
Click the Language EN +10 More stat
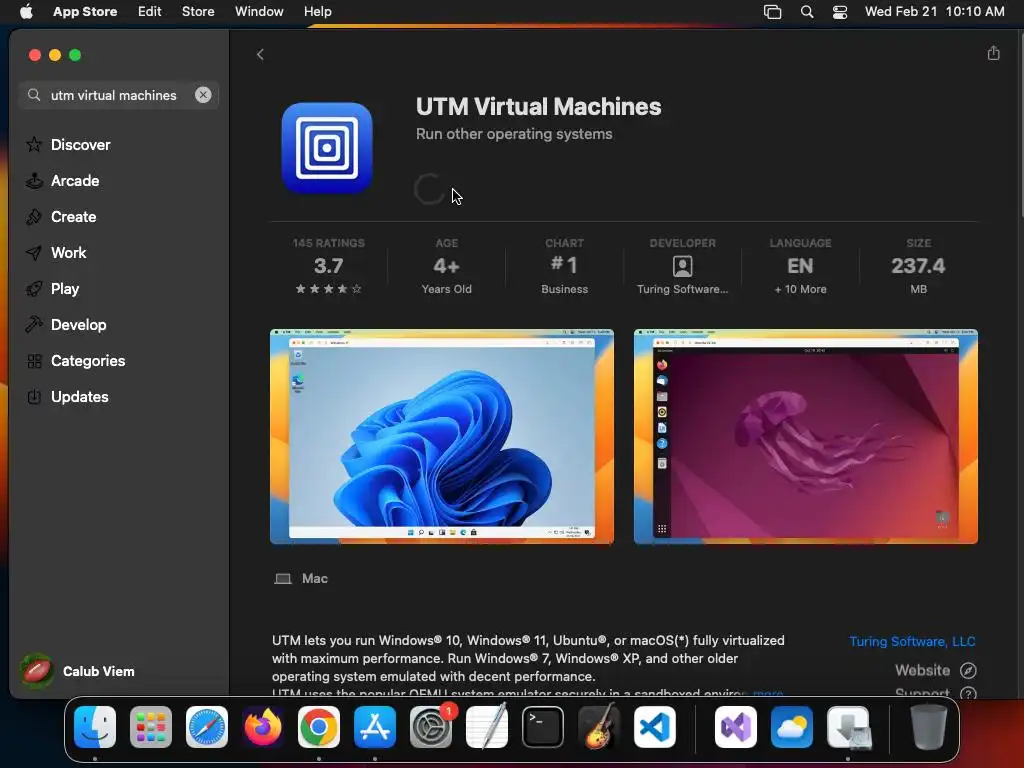[x=801, y=268]
